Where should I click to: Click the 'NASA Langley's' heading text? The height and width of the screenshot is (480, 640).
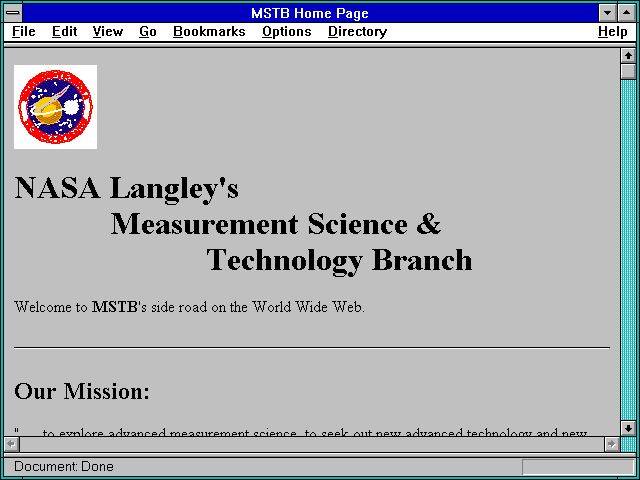point(127,189)
